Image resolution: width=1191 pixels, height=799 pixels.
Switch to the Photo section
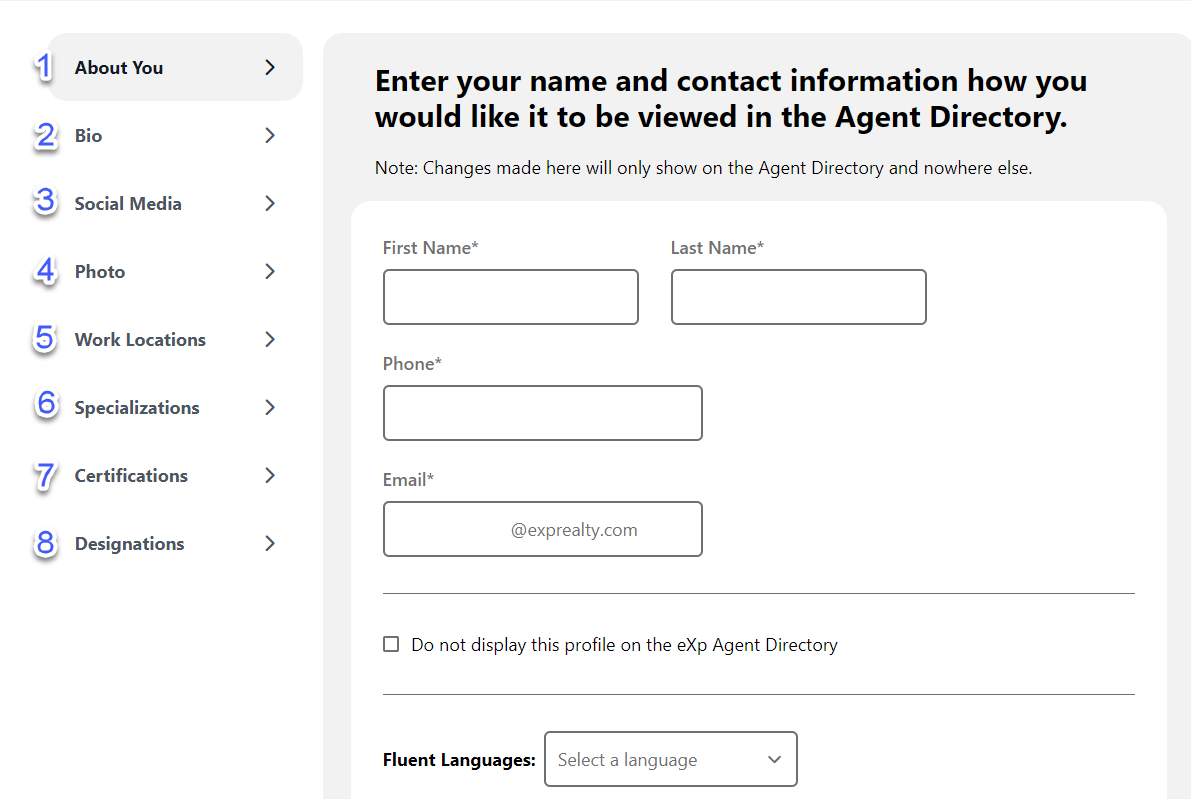coord(100,272)
